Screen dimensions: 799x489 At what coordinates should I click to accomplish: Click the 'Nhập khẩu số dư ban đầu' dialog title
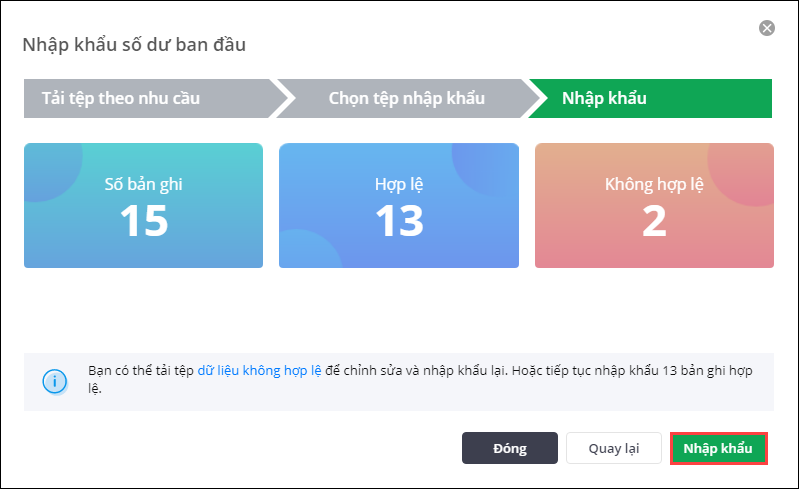[x=134, y=44]
